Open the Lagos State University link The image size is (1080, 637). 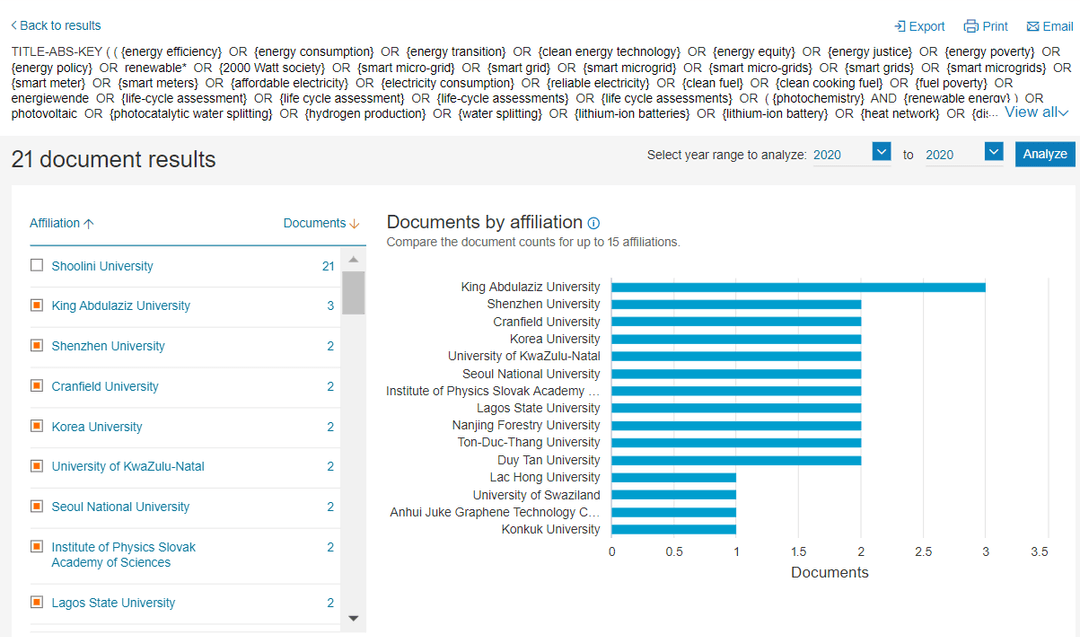click(x=113, y=603)
